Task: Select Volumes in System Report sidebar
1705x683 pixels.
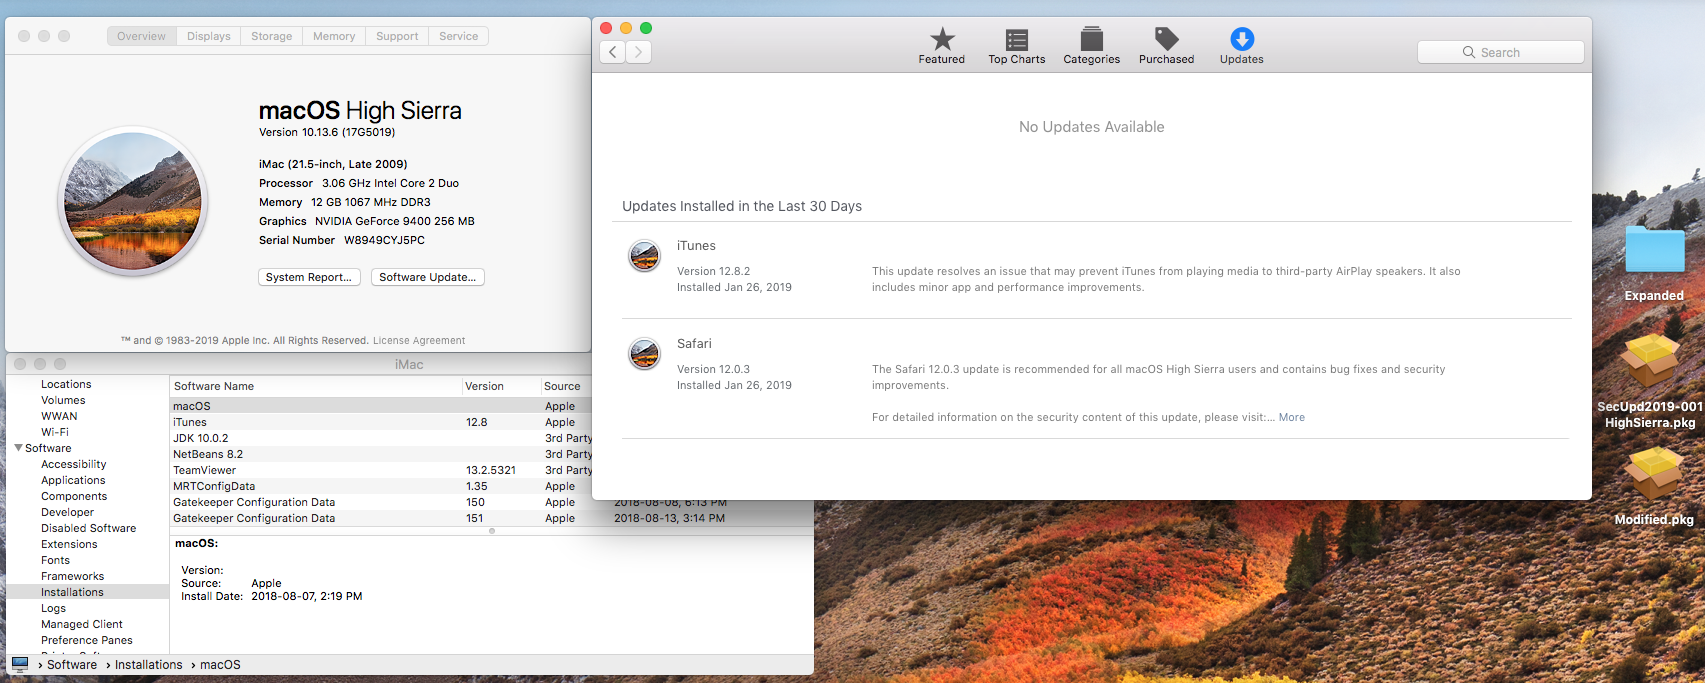Action: [63, 400]
